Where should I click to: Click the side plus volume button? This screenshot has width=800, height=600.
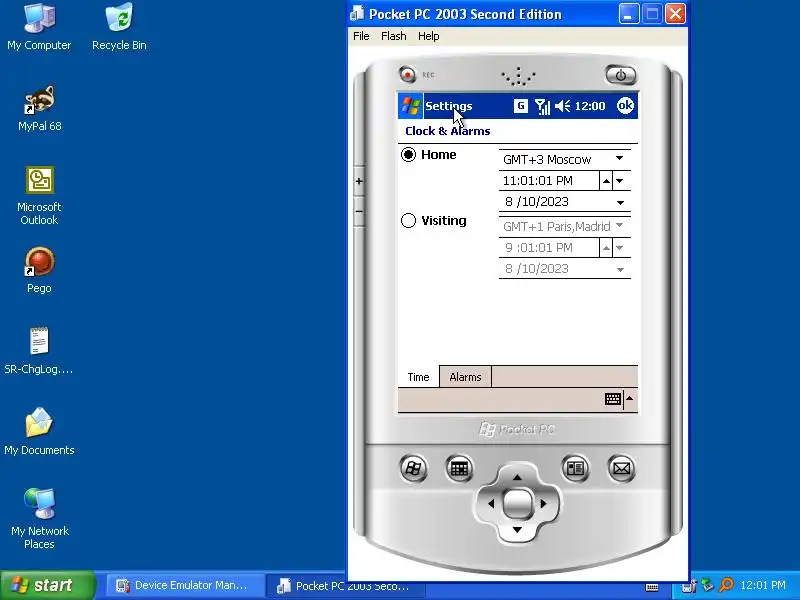(359, 181)
